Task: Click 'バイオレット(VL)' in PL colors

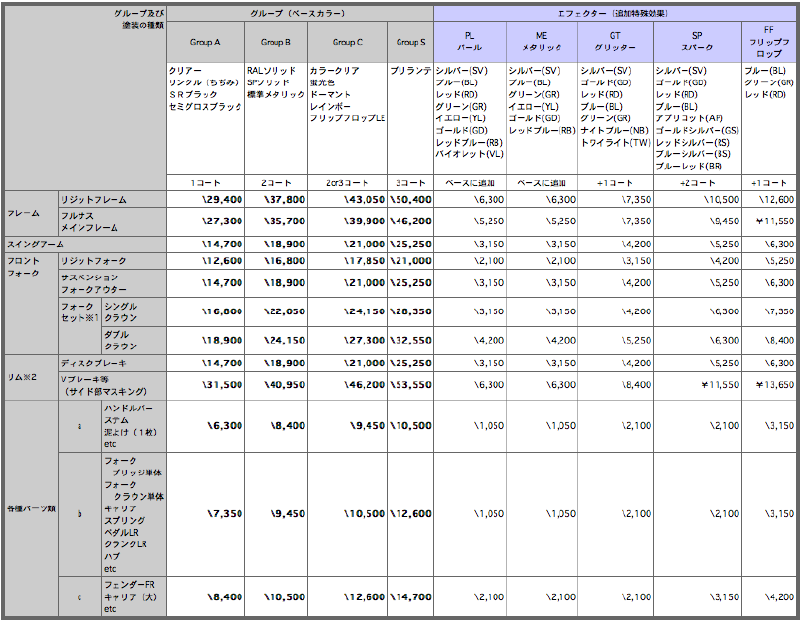Action: (469, 154)
